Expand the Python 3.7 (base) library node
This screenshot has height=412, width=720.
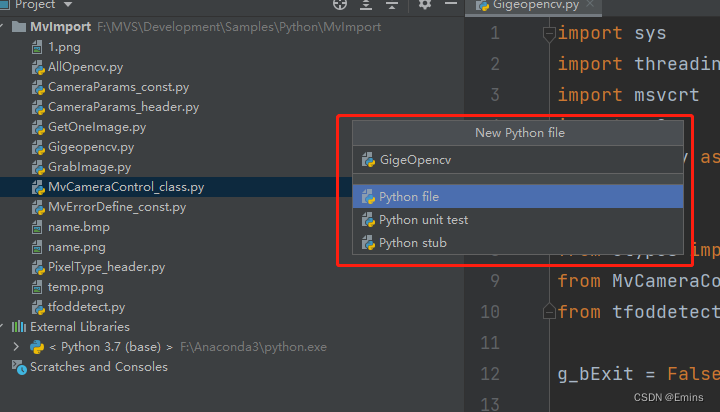[16, 347]
